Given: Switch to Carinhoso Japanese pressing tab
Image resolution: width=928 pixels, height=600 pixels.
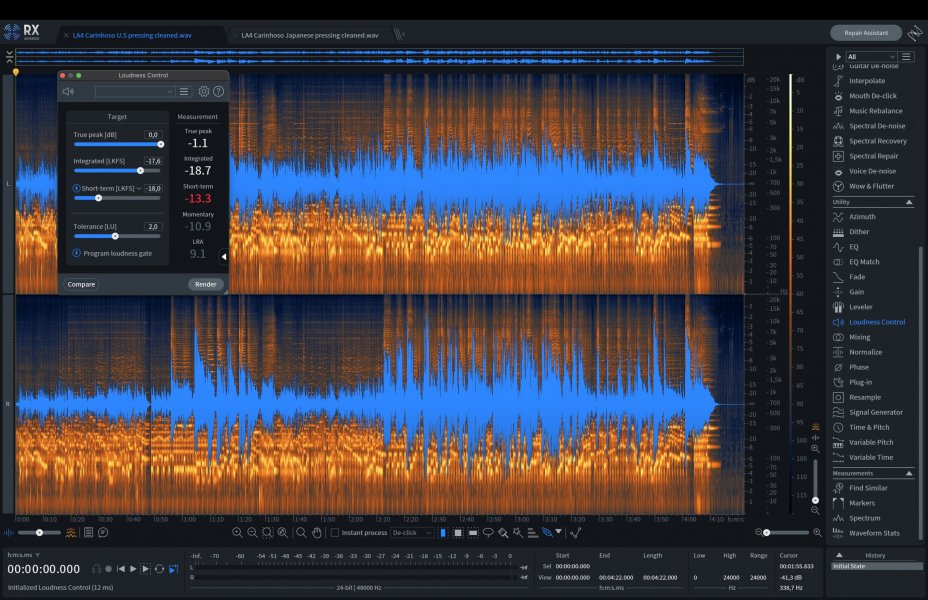Looking at the screenshot, I should (x=310, y=35).
